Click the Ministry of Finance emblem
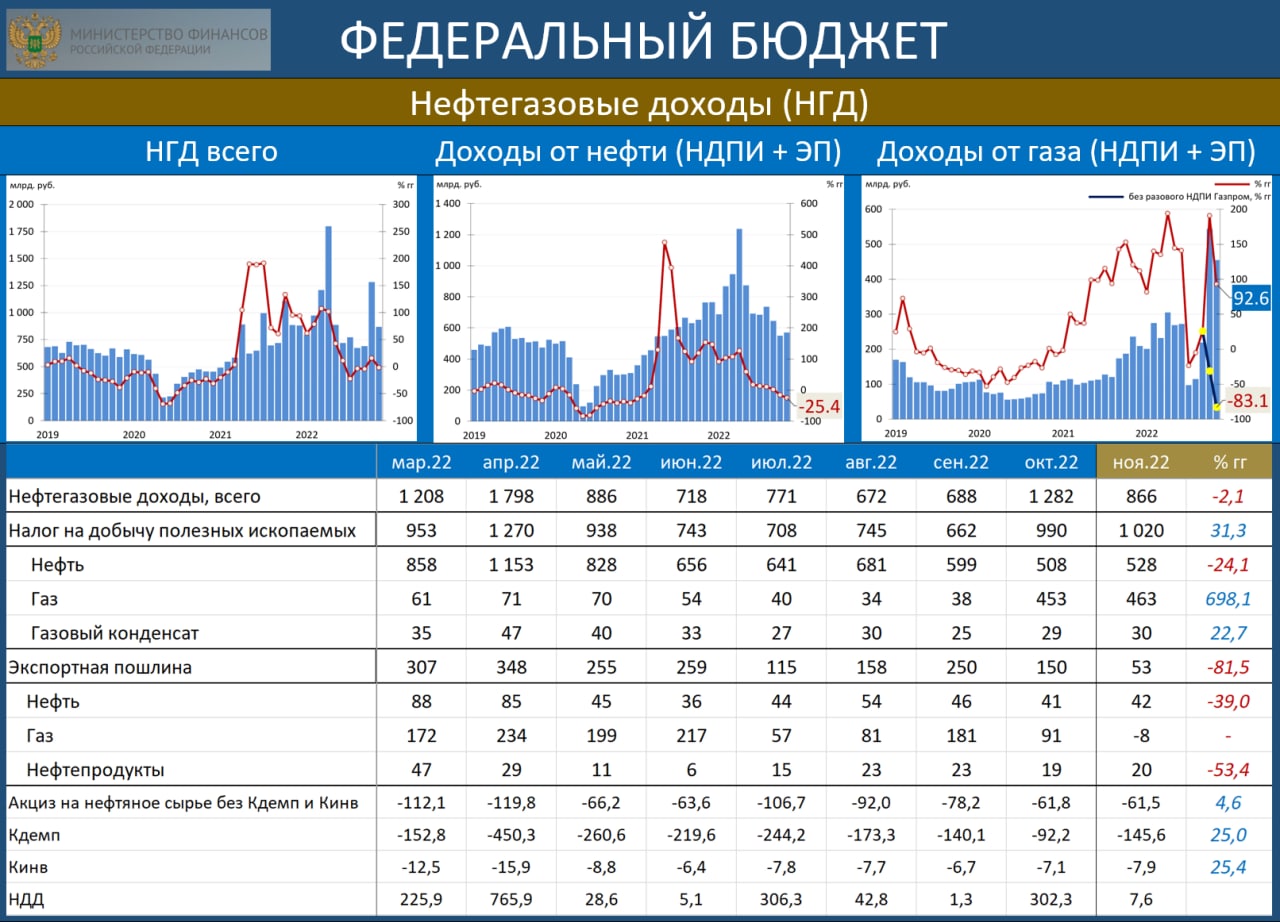 [35, 40]
